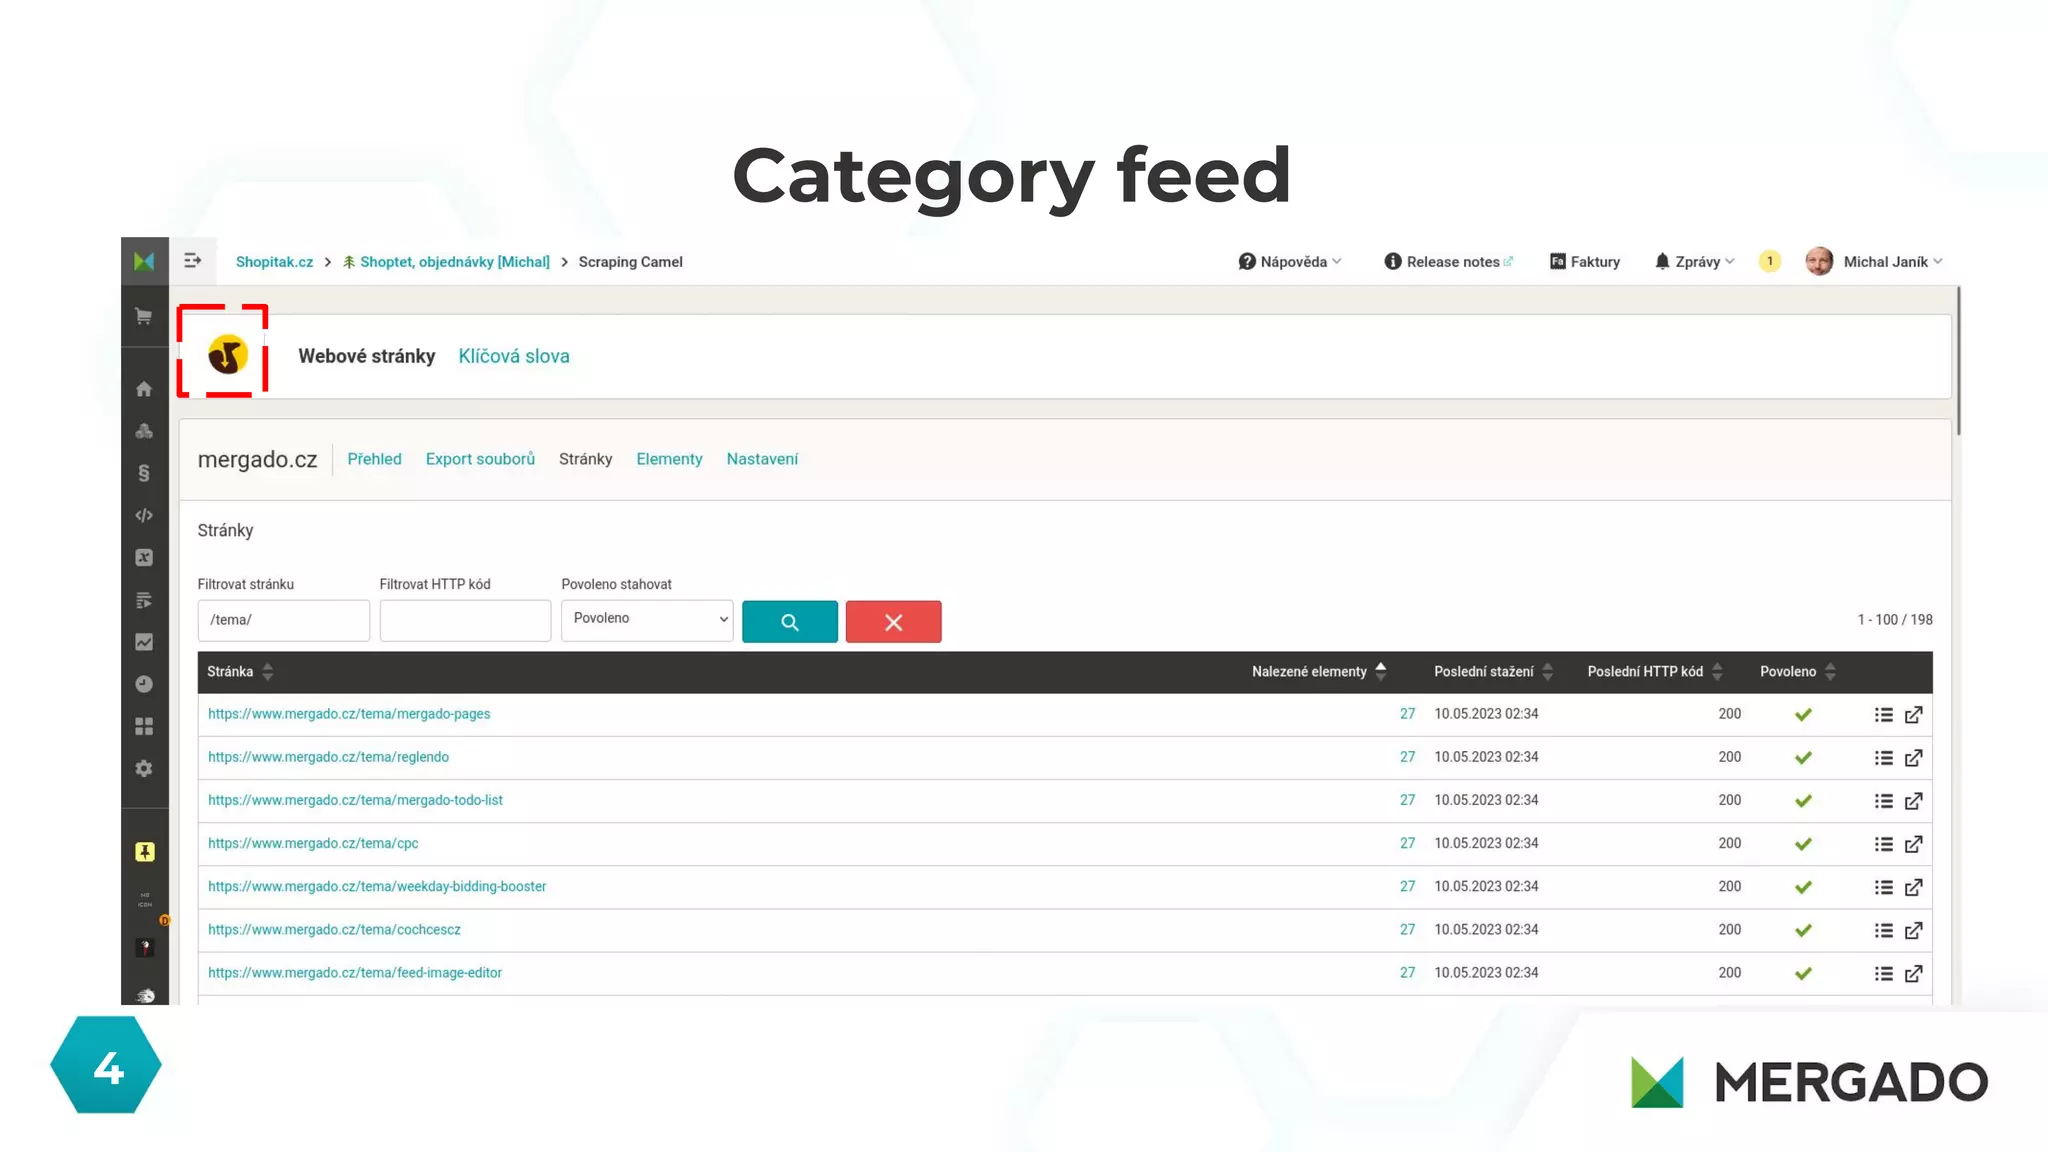This screenshot has height=1152, width=2048.
Task: Go to the home icon in the sidebar
Action: 144,389
